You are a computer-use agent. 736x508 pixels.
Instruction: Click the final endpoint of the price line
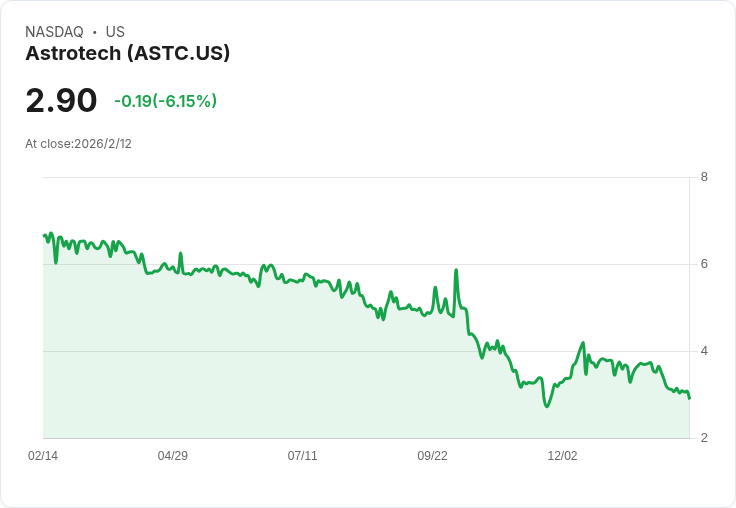(x=689, y=398)
